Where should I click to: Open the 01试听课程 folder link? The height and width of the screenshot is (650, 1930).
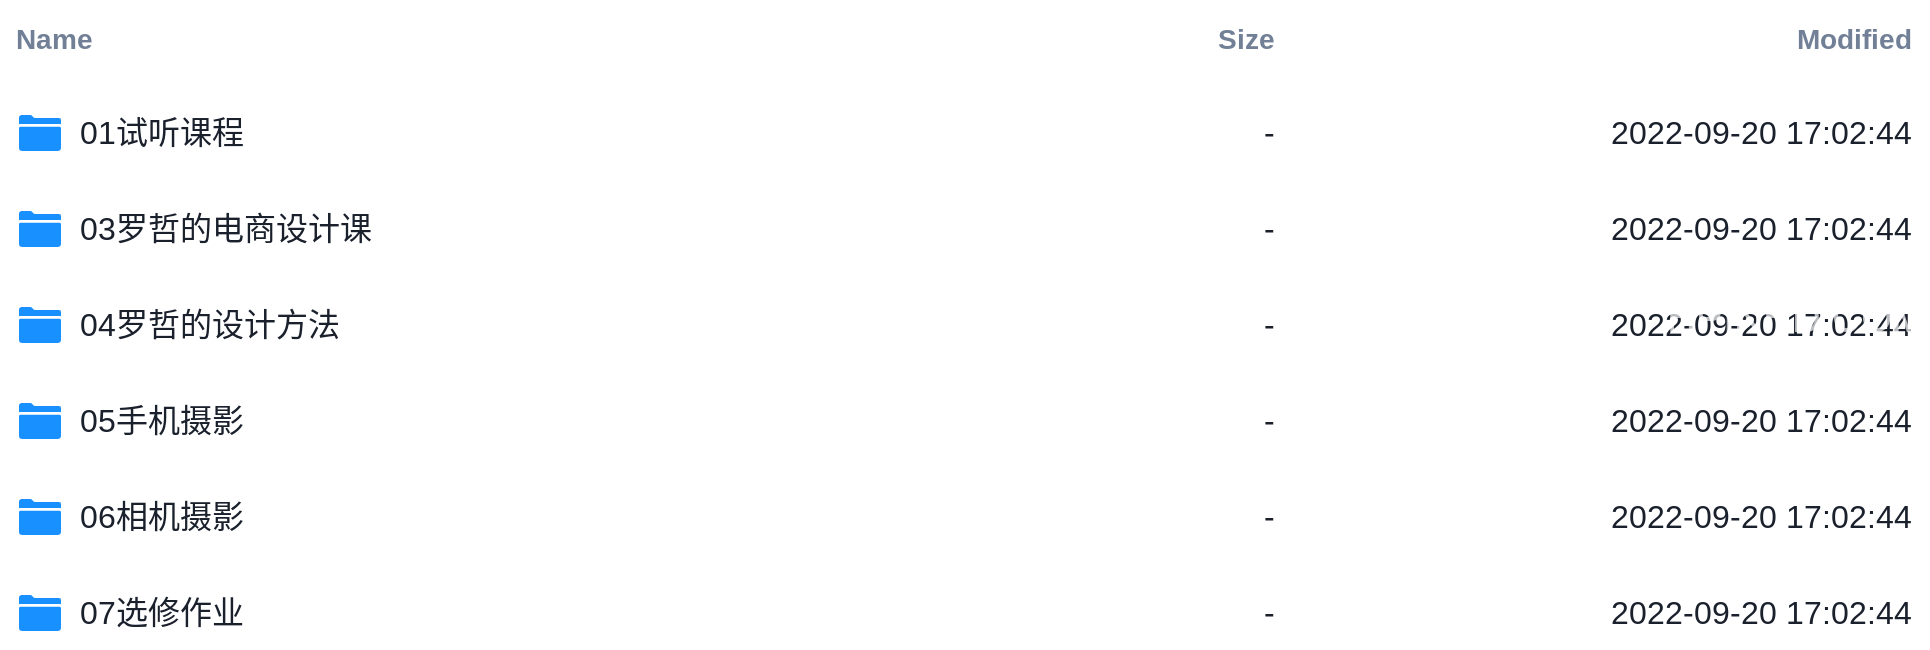[162, 133]
